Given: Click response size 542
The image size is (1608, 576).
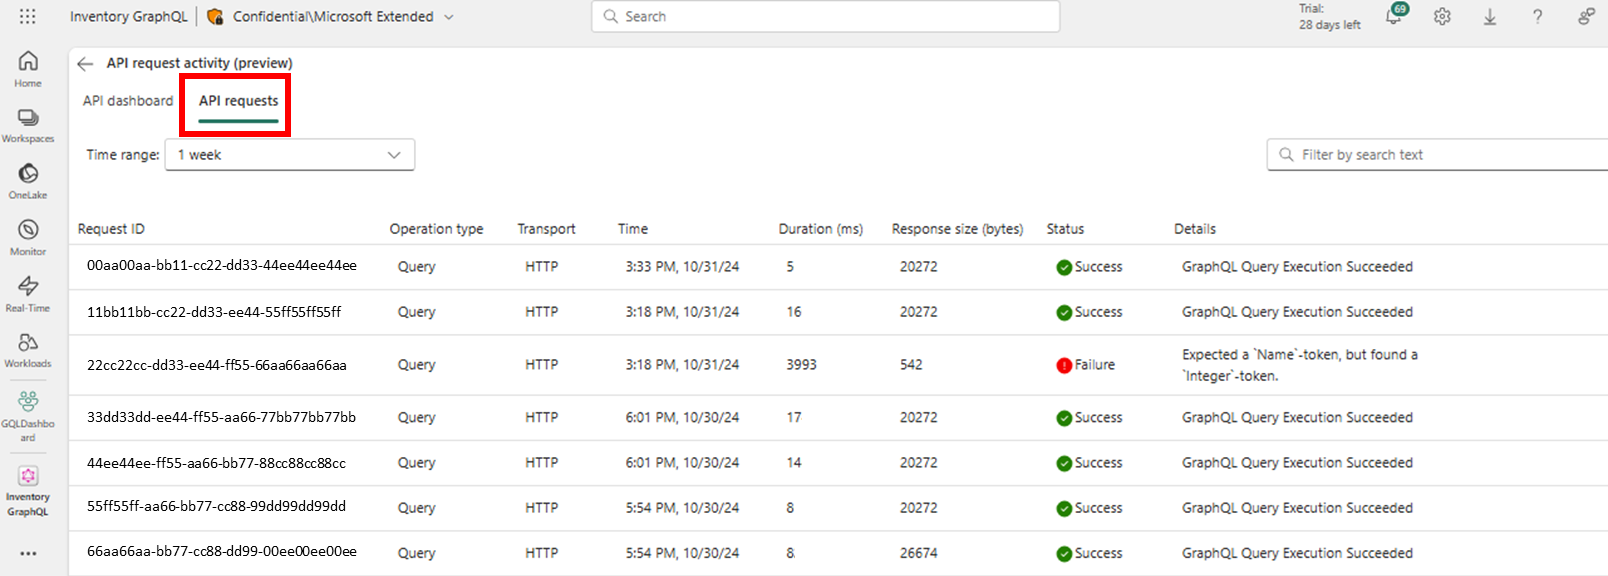Looking at the screenshot, I should pos(911,365).
